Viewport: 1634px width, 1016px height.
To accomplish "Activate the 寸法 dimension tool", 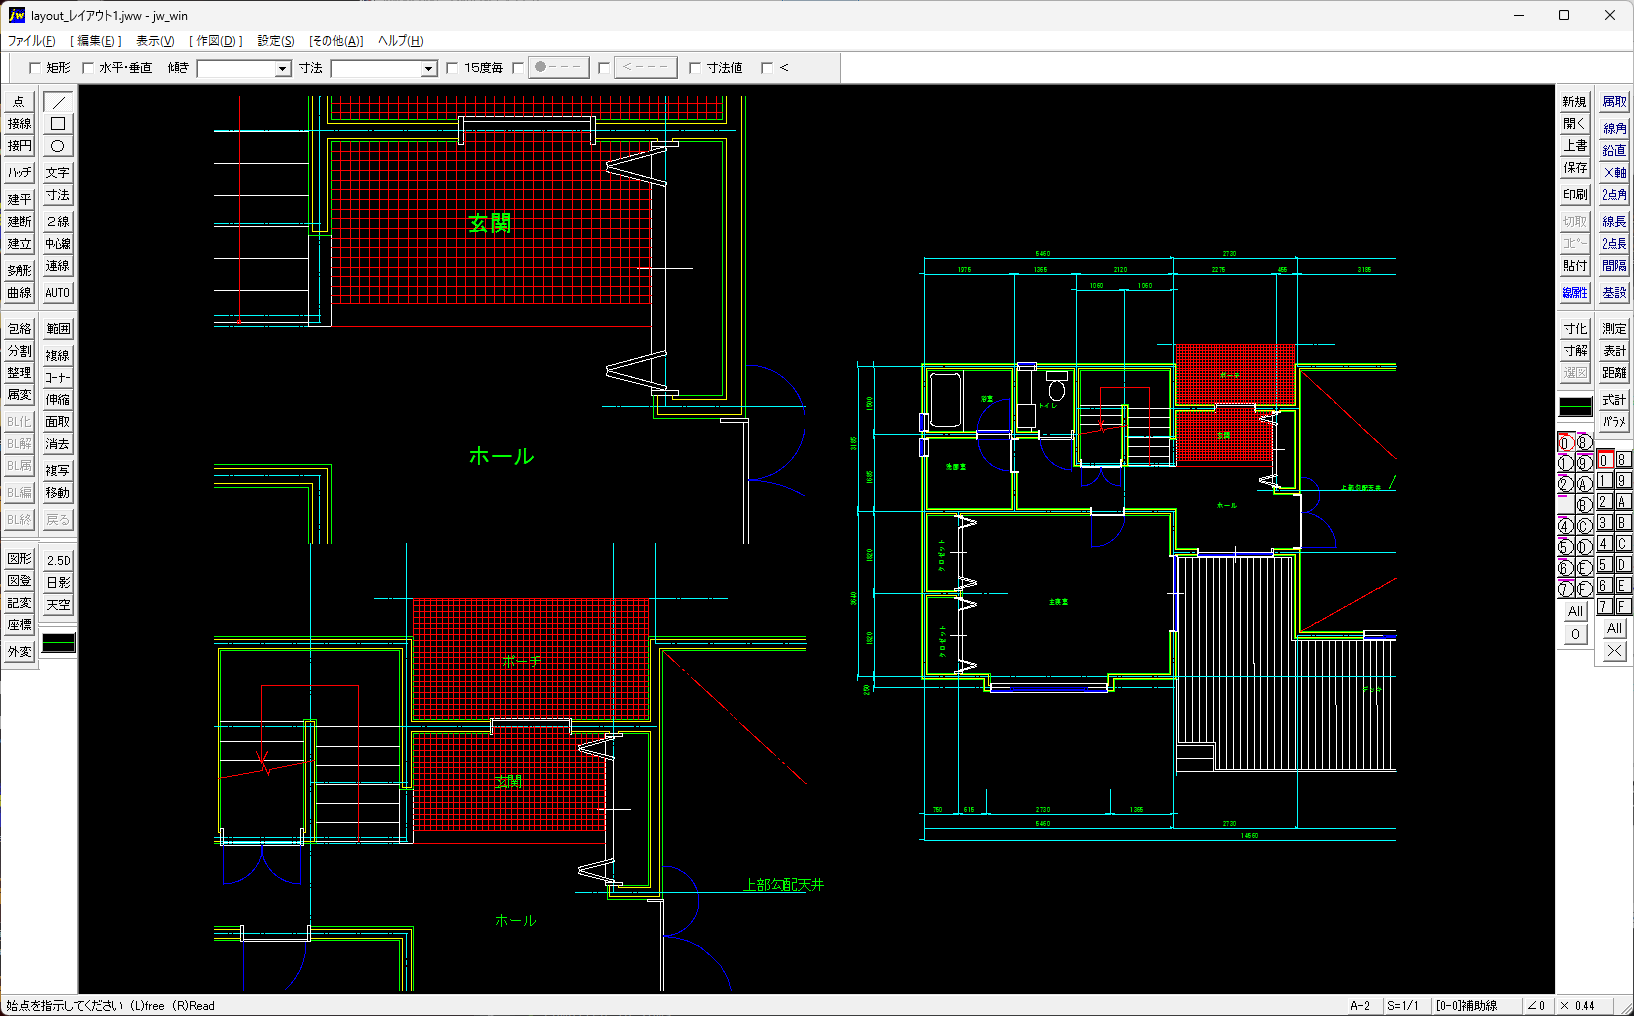I will (58, 195).
